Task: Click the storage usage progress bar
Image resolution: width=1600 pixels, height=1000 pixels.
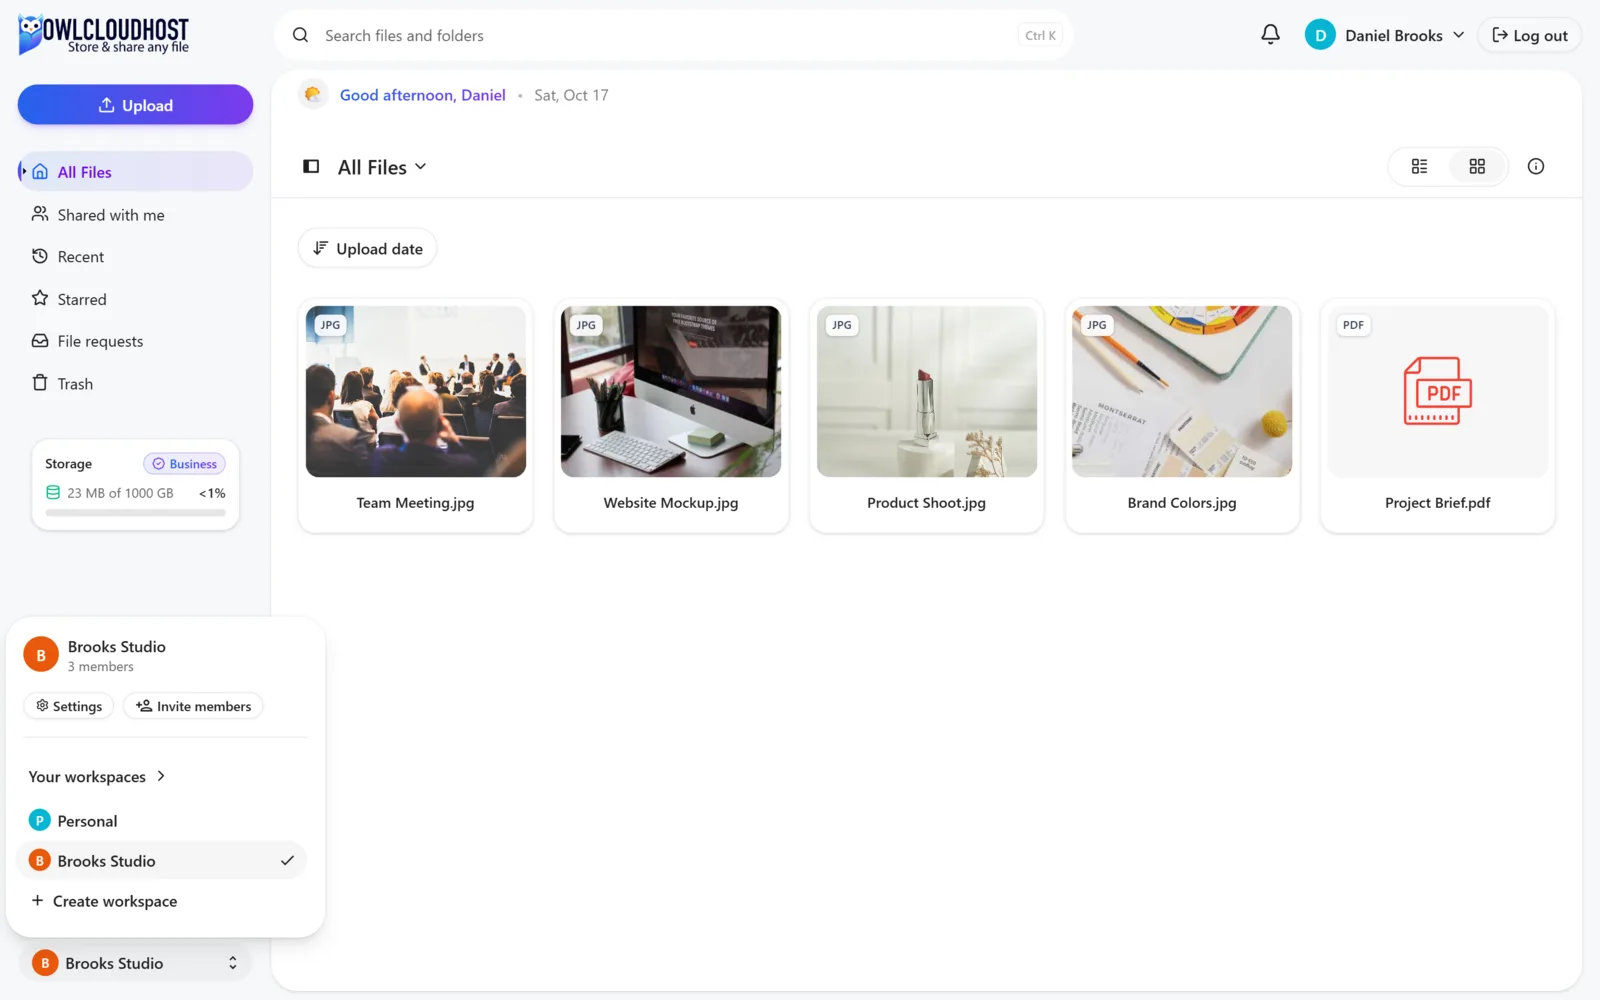Action: [135, 513]
